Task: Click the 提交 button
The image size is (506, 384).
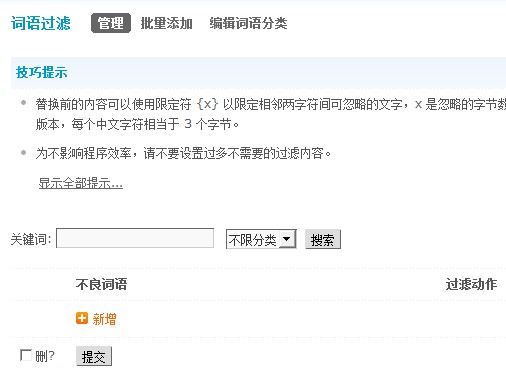Action: coord(94,356)
